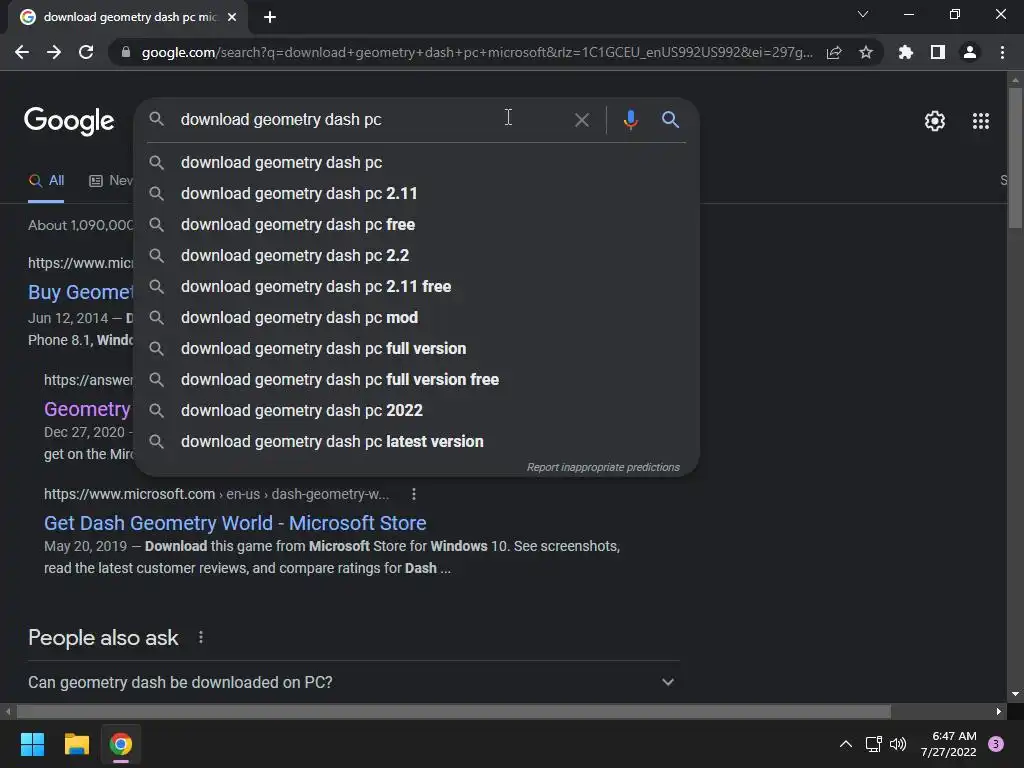1024x768 pixels.
Task: Select suggestion ending 'full version'
Action: pyautogui.click(x=417, y=349)
